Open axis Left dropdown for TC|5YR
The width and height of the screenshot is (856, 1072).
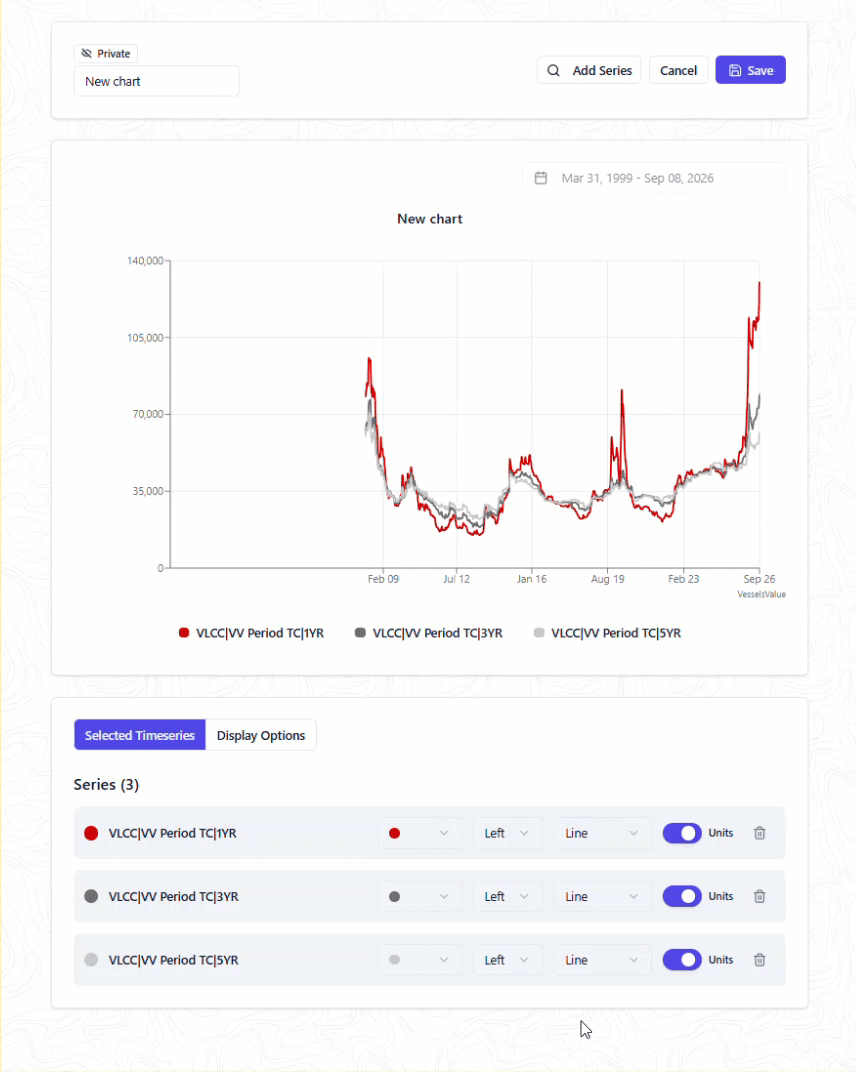507,960
